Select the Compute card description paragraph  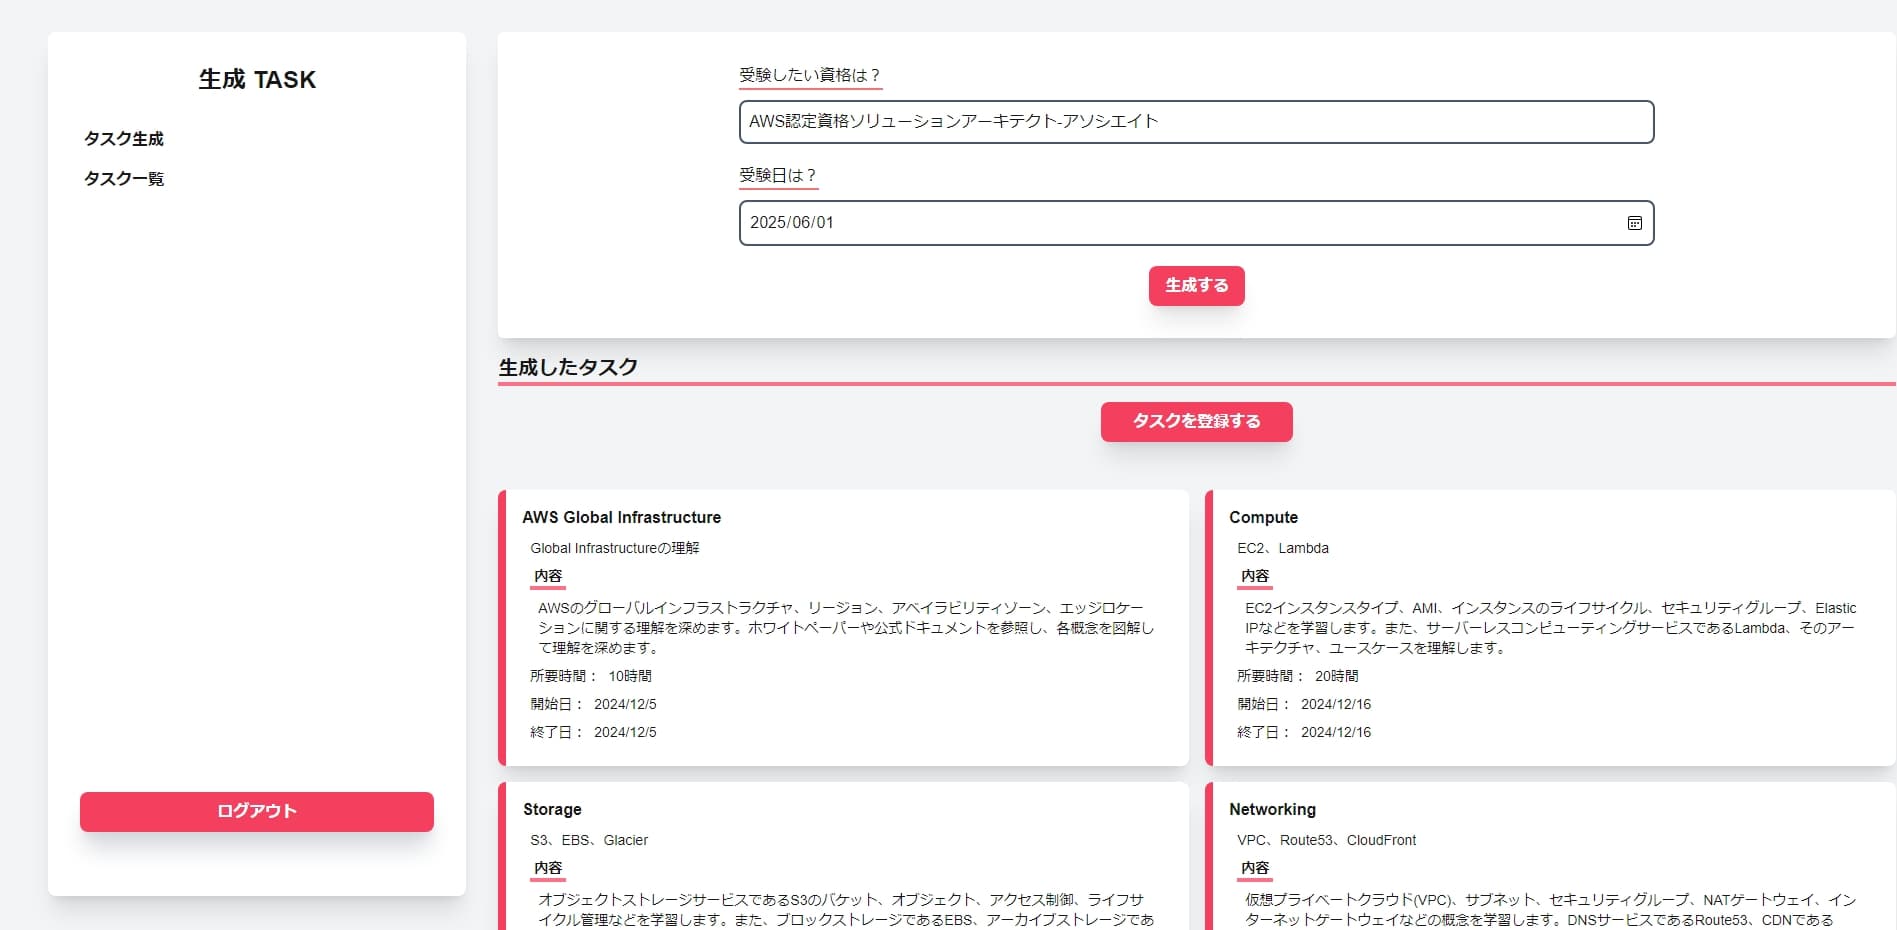coord(1550,628)
